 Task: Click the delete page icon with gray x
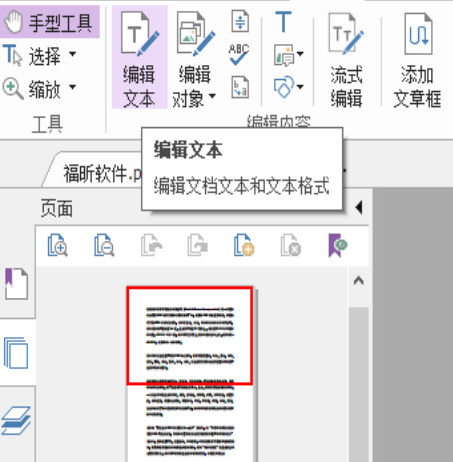coord(291,245)
